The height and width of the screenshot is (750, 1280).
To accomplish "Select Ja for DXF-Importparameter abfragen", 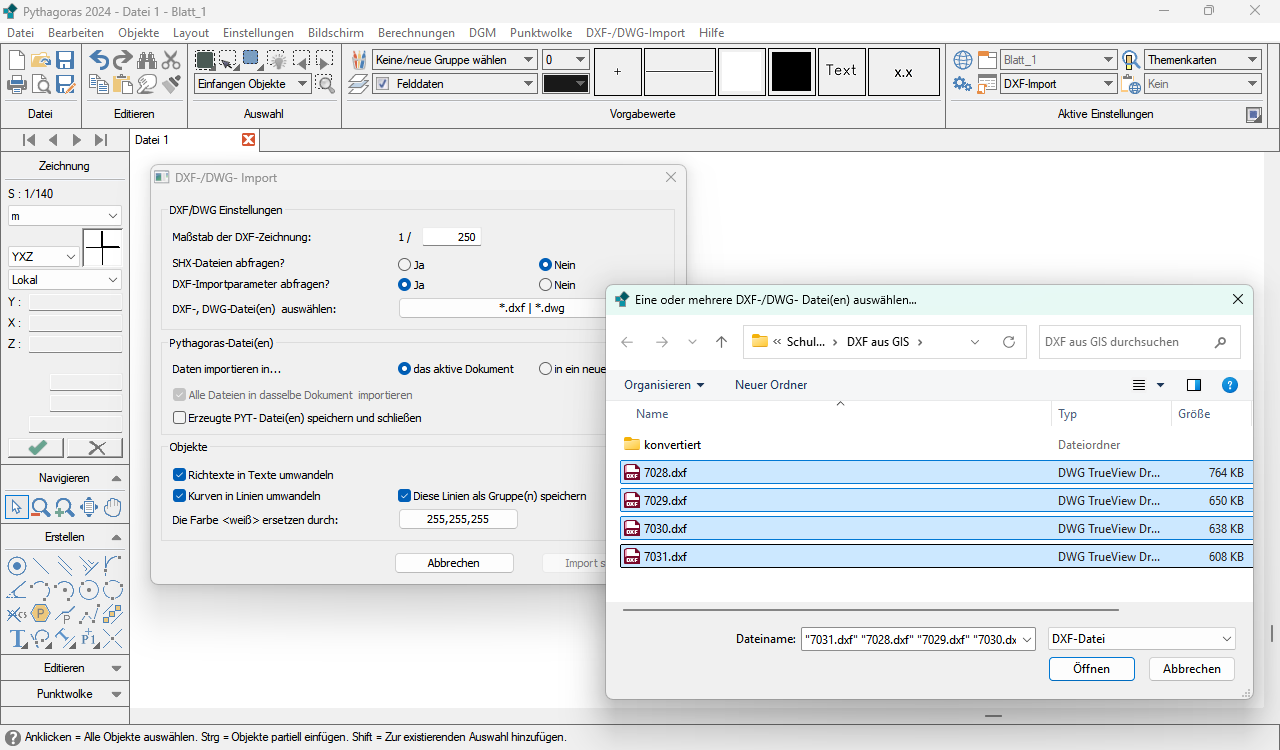I will click(x=404, y=285).
